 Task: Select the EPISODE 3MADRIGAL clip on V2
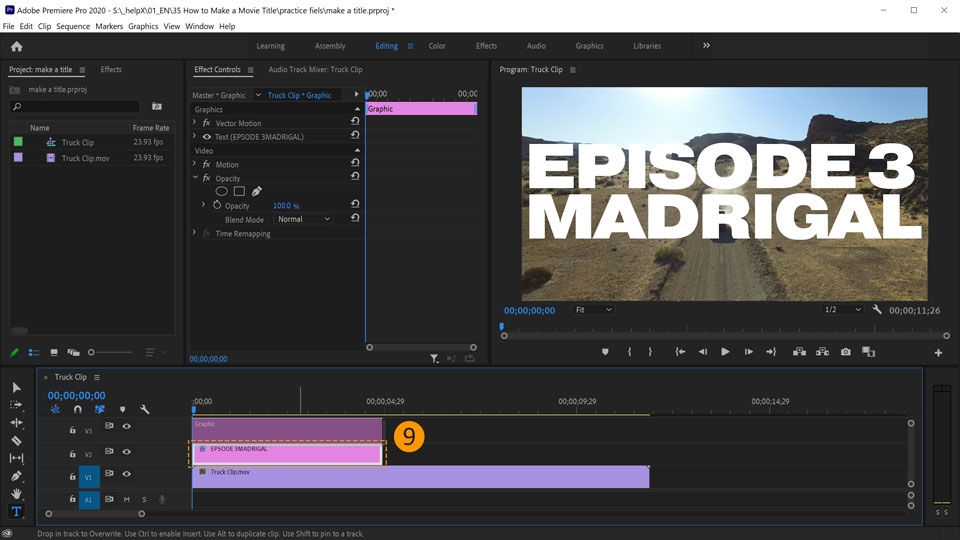(x=286, y=454)
